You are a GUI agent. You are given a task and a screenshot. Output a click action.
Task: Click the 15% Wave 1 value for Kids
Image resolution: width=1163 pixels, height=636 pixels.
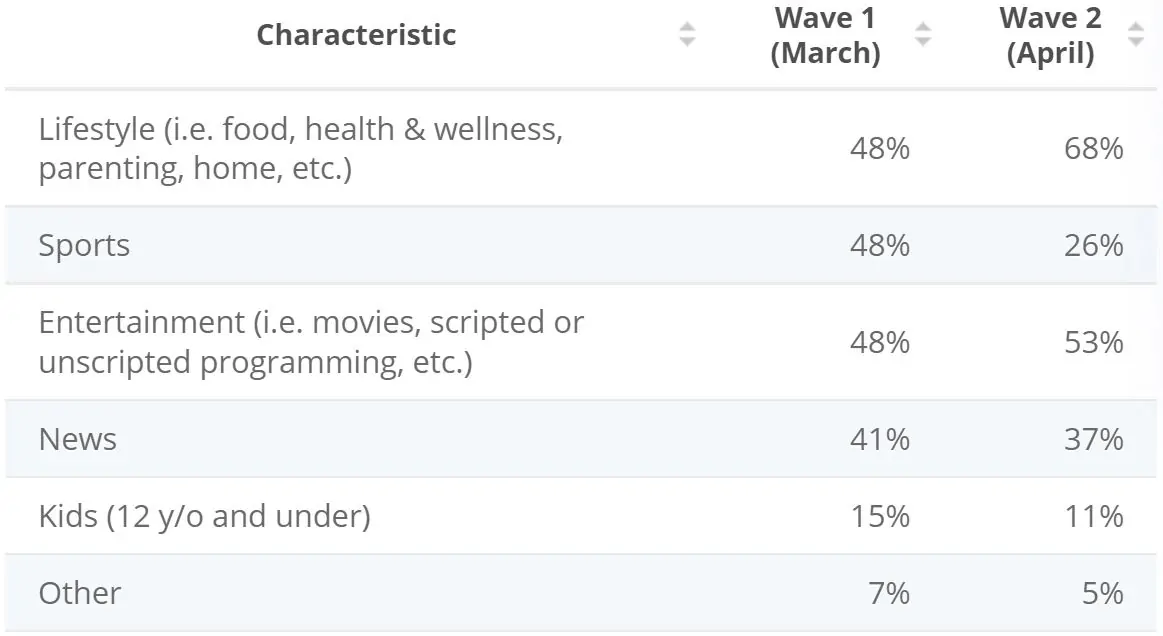point(880,516)
